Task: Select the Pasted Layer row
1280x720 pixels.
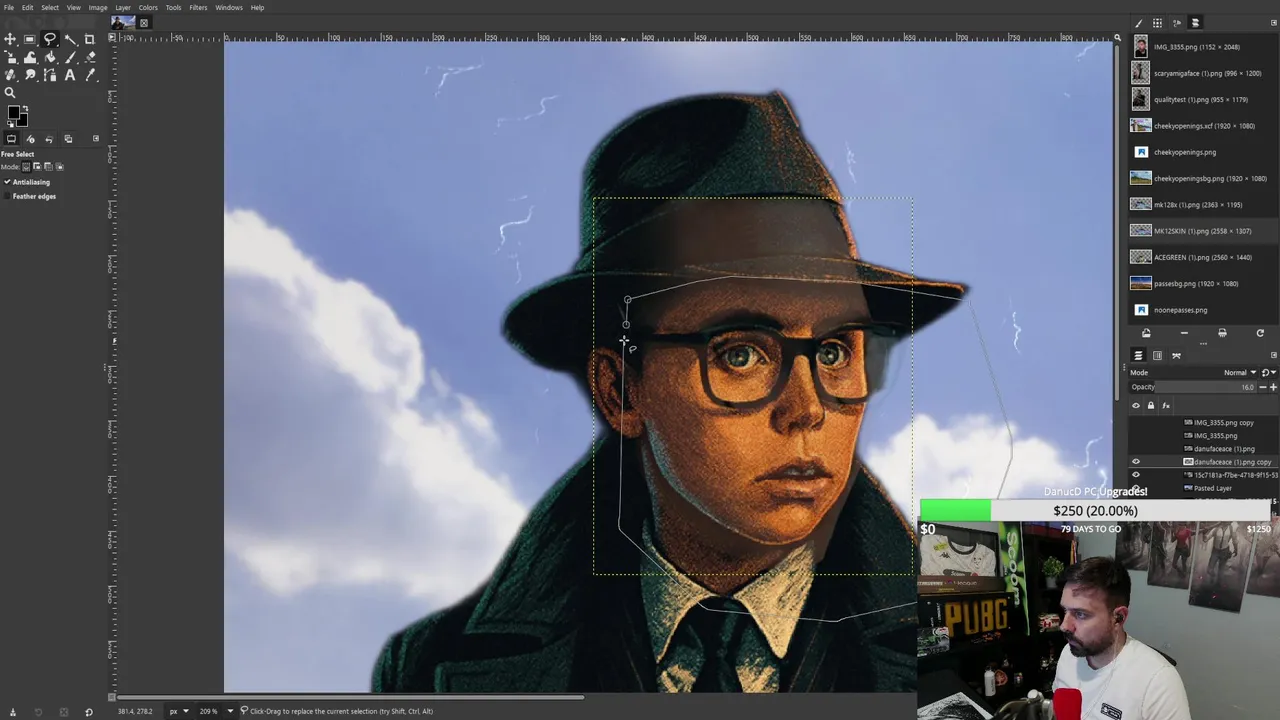Action: [1204, 488]
